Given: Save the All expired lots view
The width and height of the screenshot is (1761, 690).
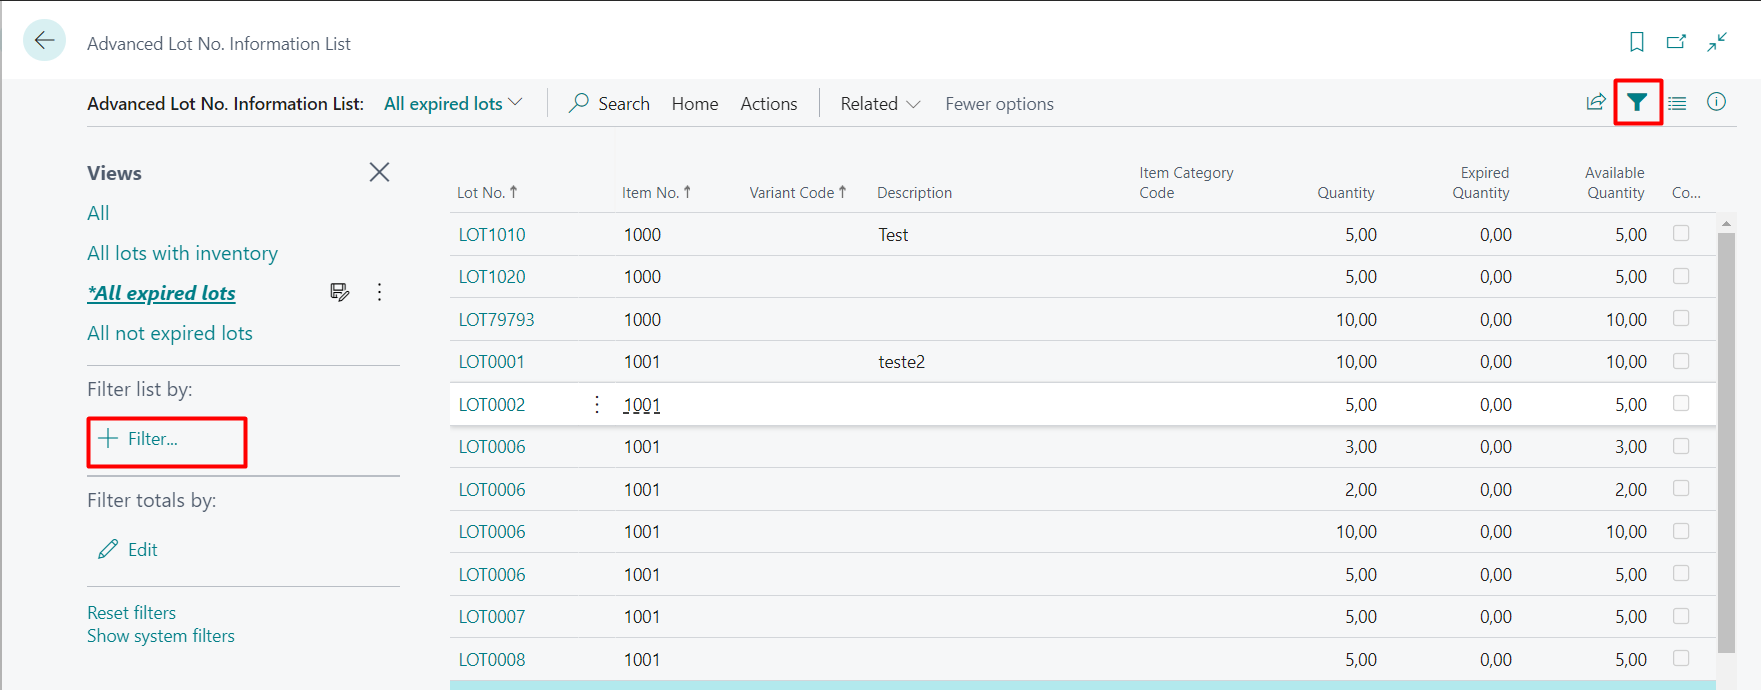Looking at the screenshot, I should [339, 292].
